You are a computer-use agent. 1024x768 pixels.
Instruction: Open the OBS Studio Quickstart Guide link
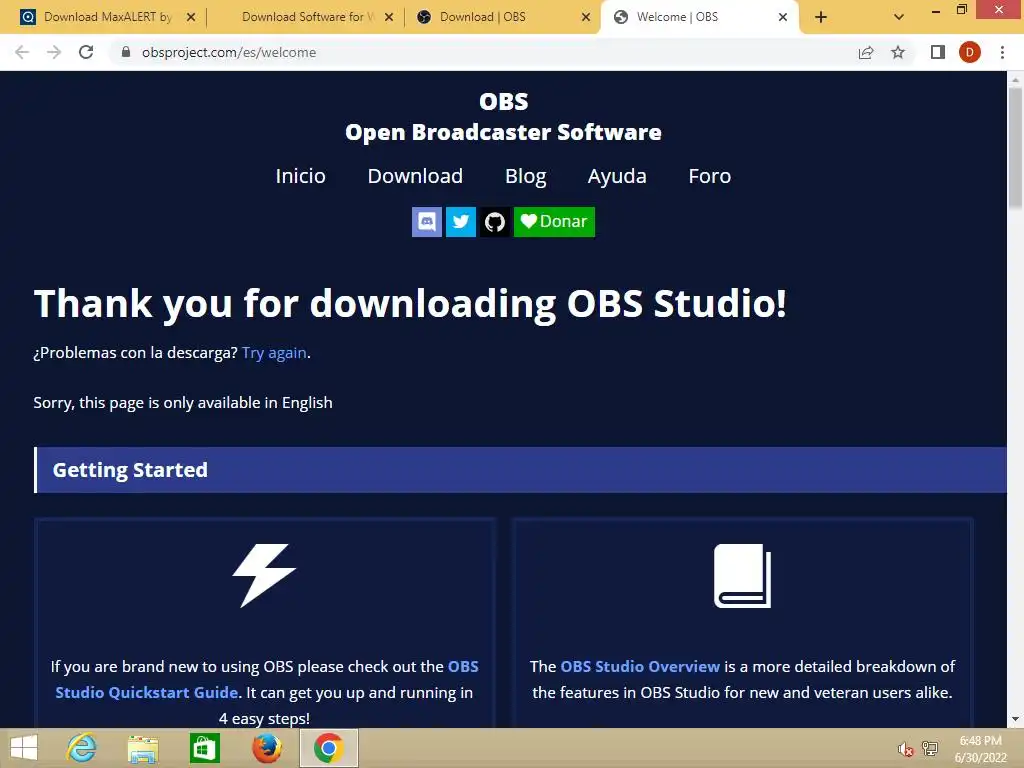click(x=267, y=679)
